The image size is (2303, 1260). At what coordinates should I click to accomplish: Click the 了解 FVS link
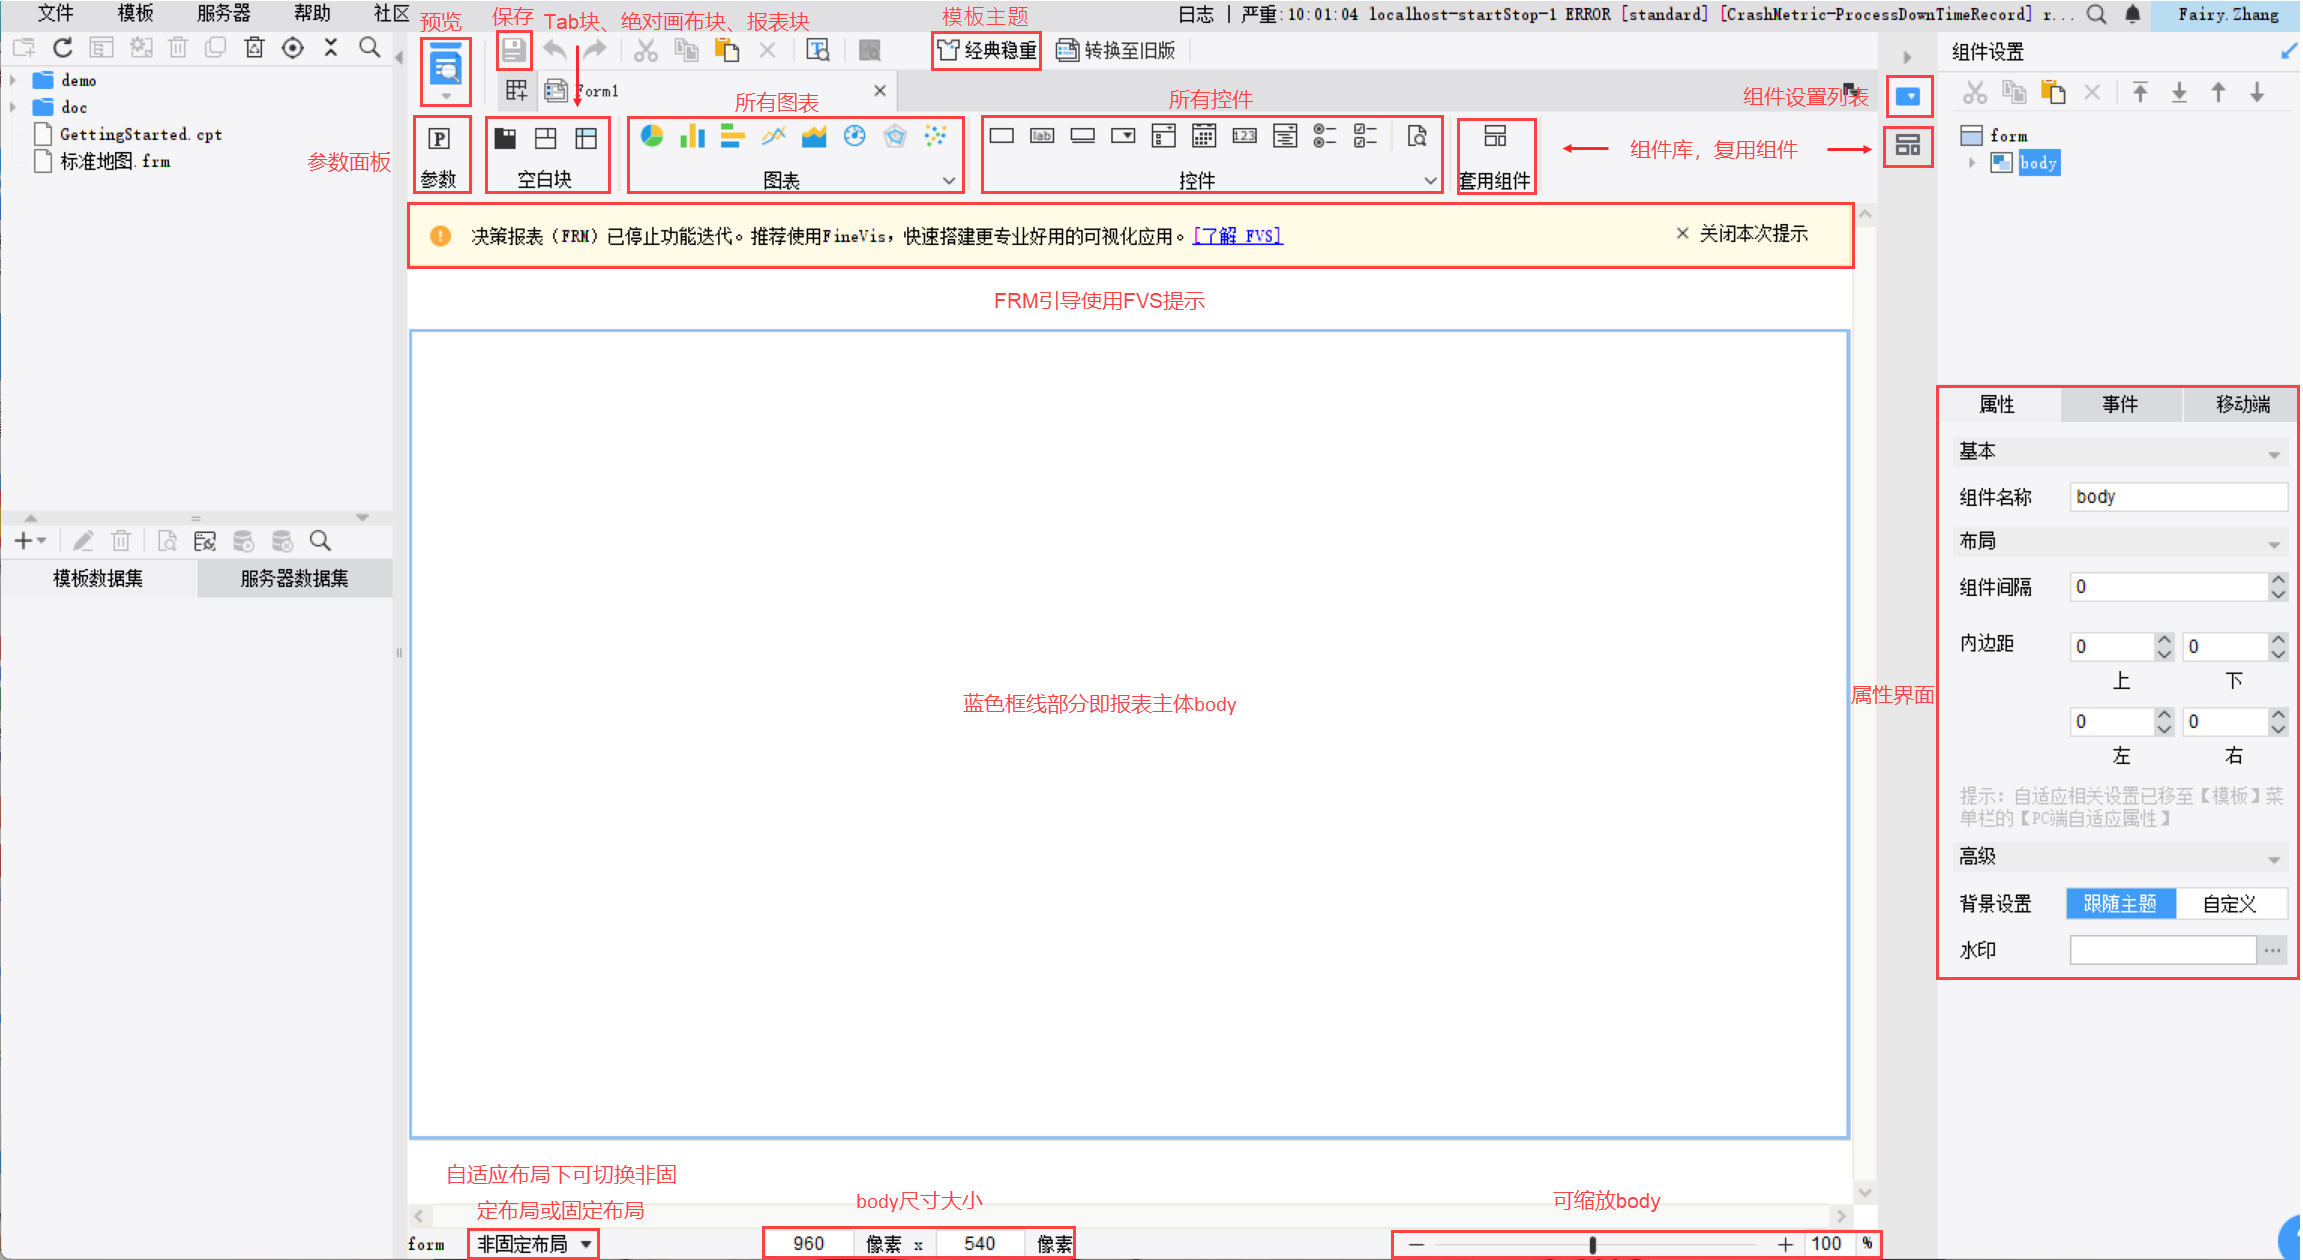[x=1237, y=236]
